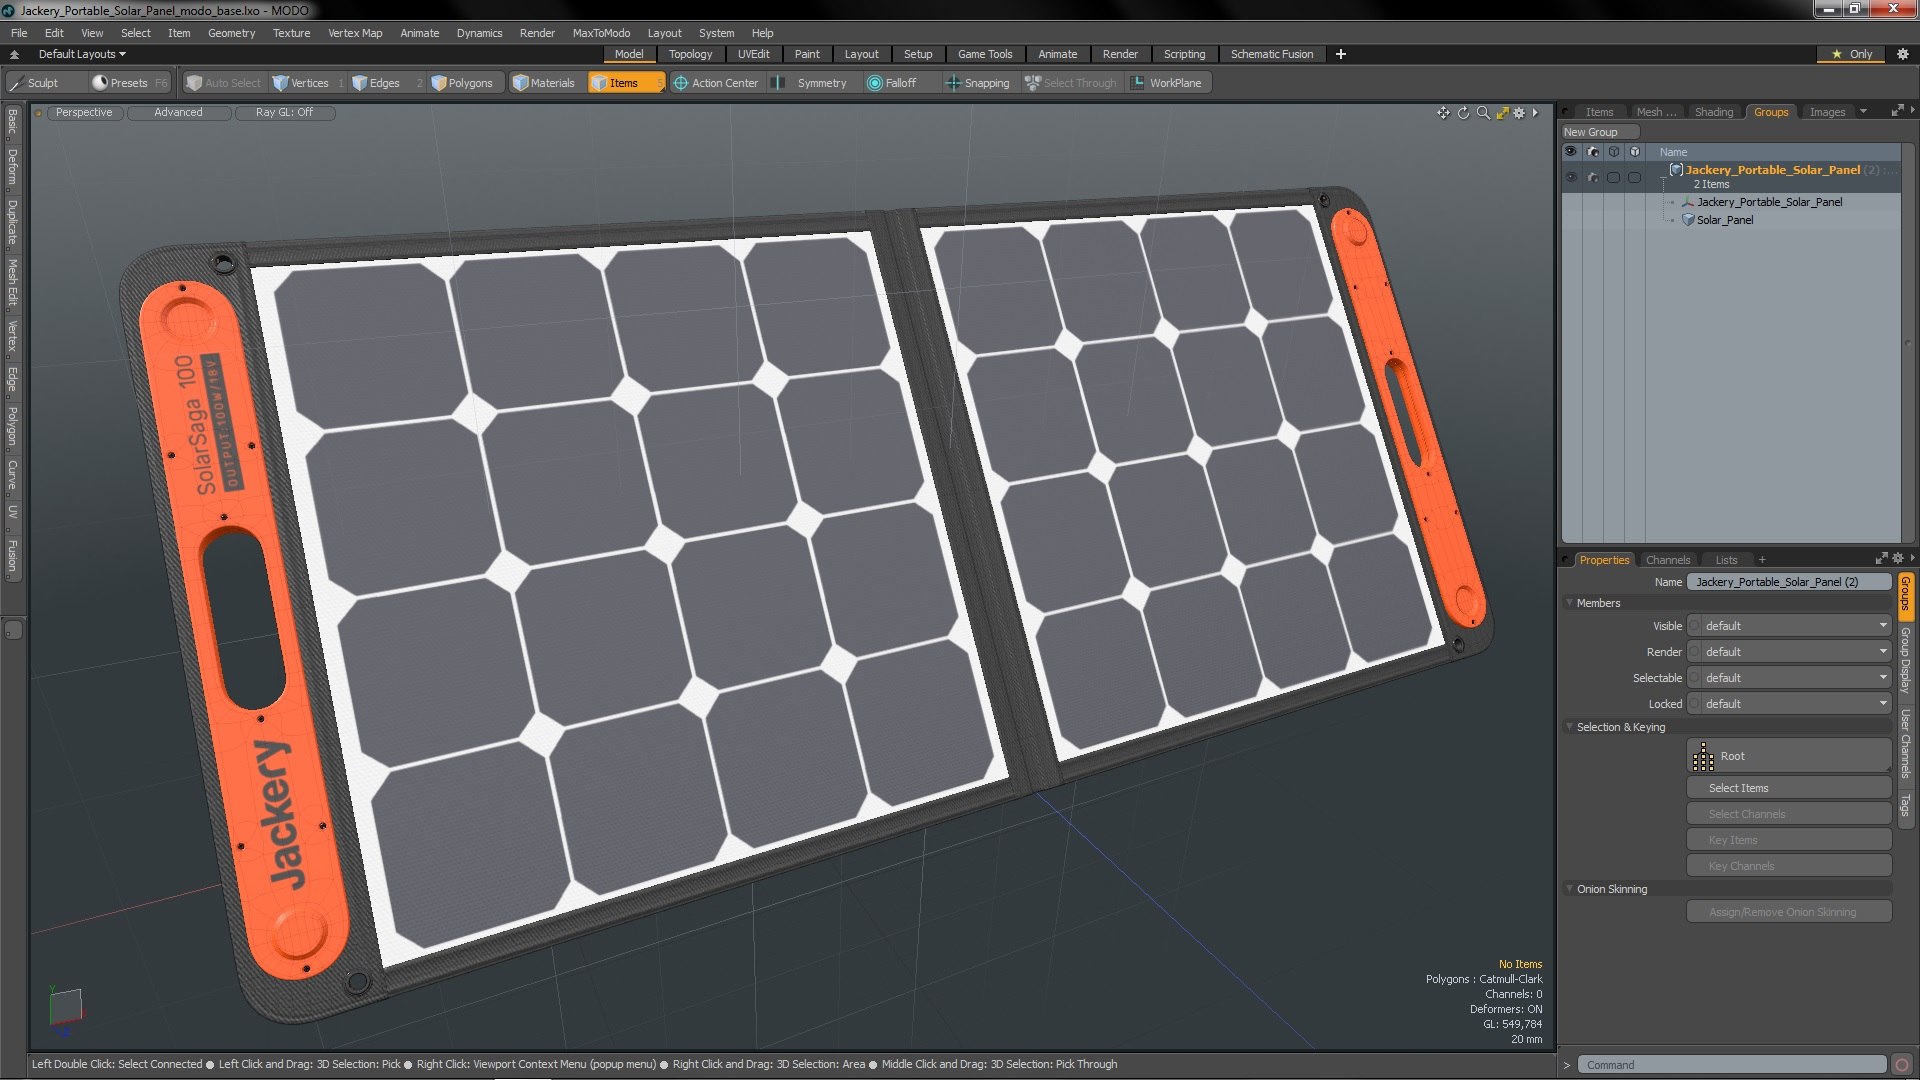This screenshot has width=1920, height=1080.
Task: Click the viewport rotate icon
Action: pos(1463,113)
